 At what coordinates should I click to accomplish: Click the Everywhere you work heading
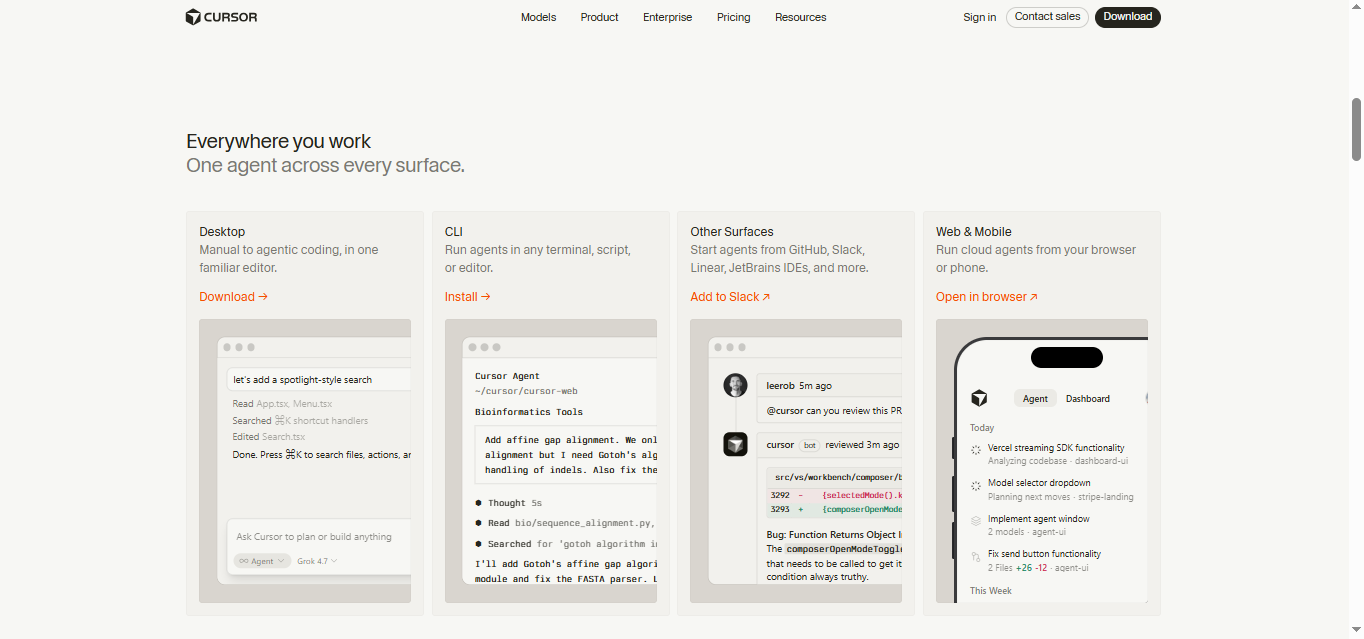point(279,141)
